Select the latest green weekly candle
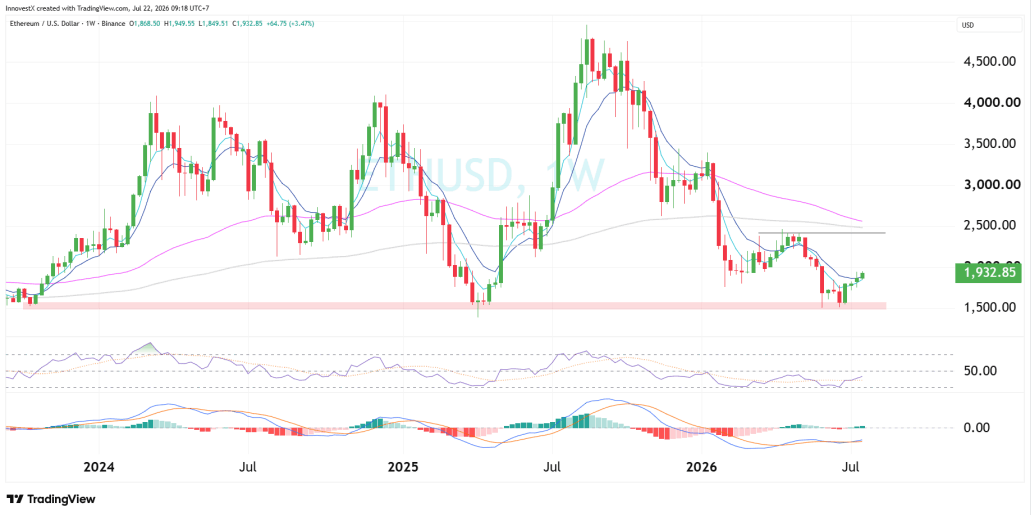The width and height of the screenshot is (1032, 515). (862, 275)
